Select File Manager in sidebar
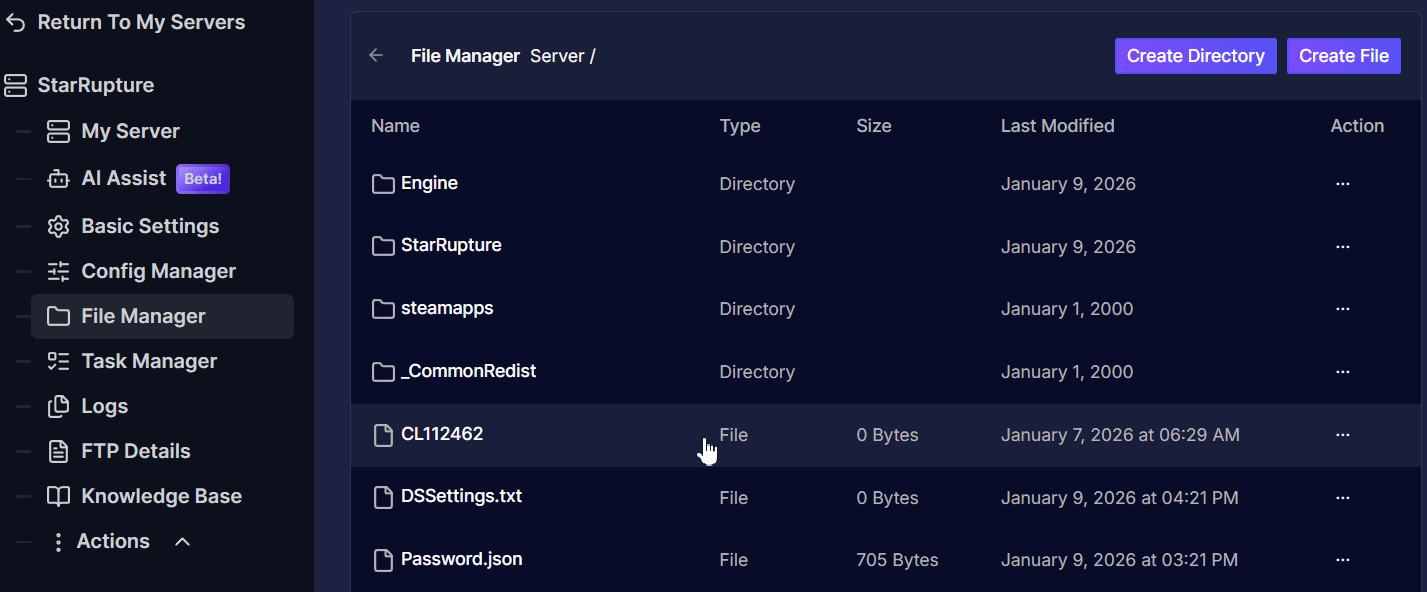This screenshot has width=1427, height=592. 143,316
